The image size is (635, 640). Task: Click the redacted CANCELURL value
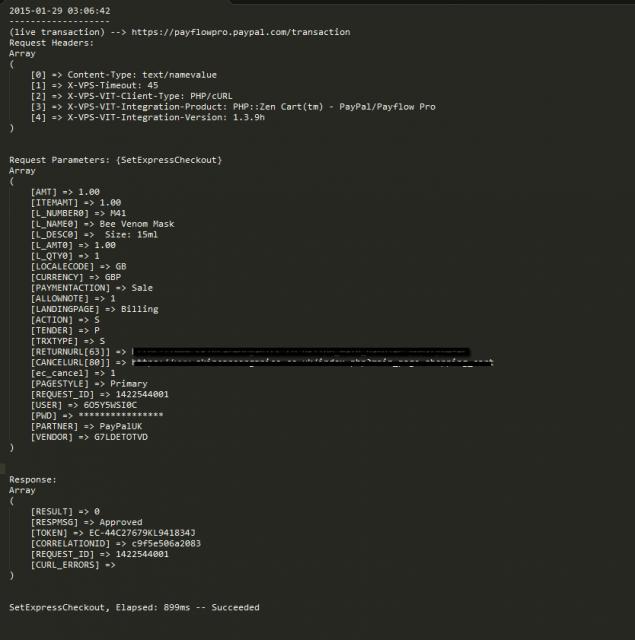tap(313, 362)
